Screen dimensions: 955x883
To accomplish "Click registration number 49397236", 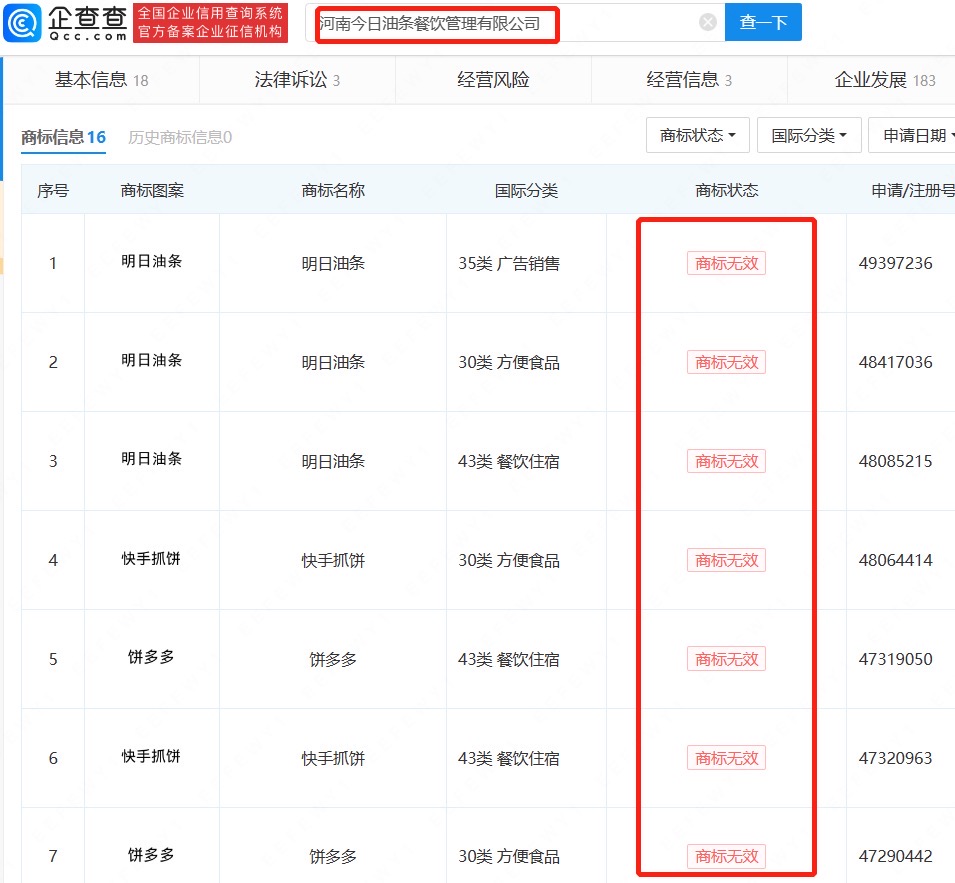I will 895,263.
